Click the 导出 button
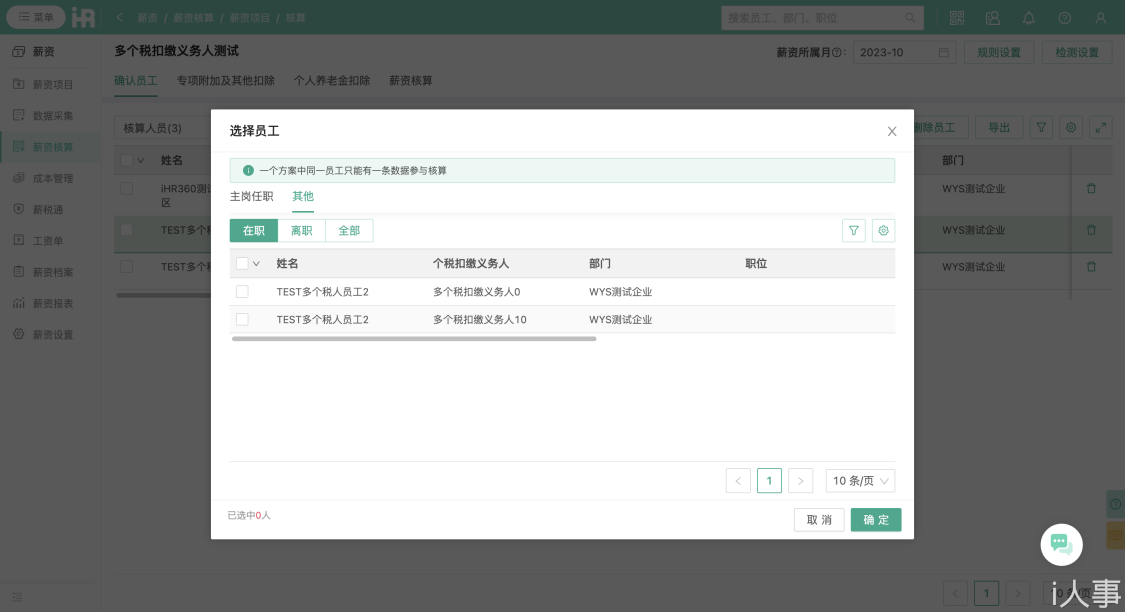Image resolution: width=1125 pixels, height=612 pixels. 999,128
